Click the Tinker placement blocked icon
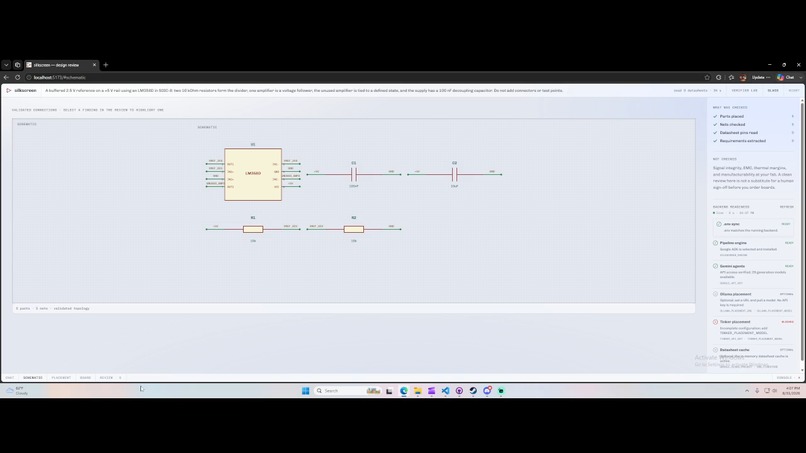 point(716,322)
